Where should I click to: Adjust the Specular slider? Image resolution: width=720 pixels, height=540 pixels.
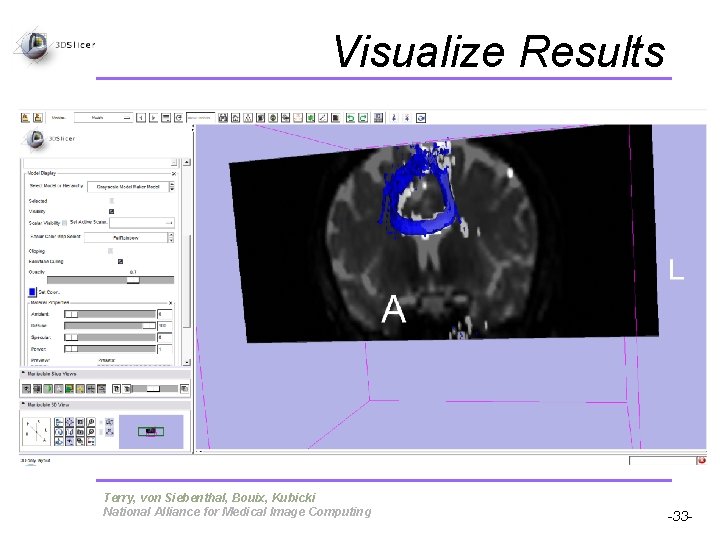click(110, 337)
